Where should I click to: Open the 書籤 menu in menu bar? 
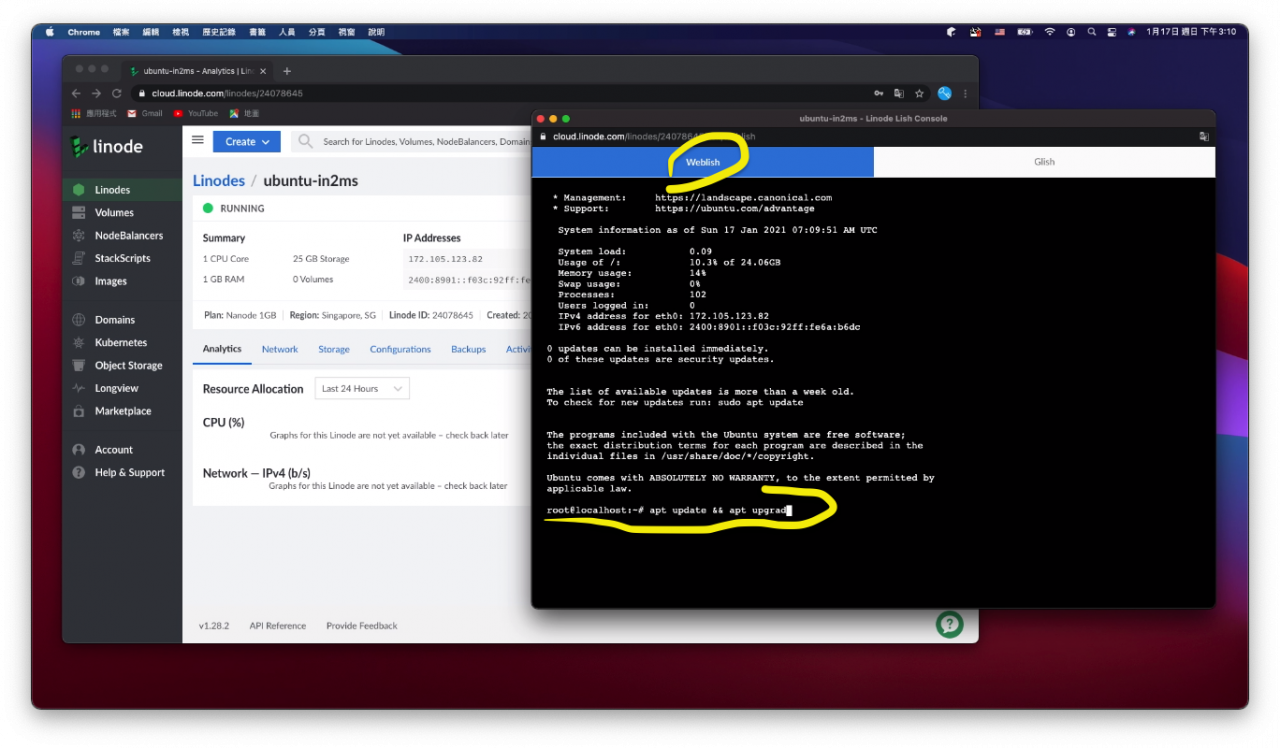coord(256,32)
